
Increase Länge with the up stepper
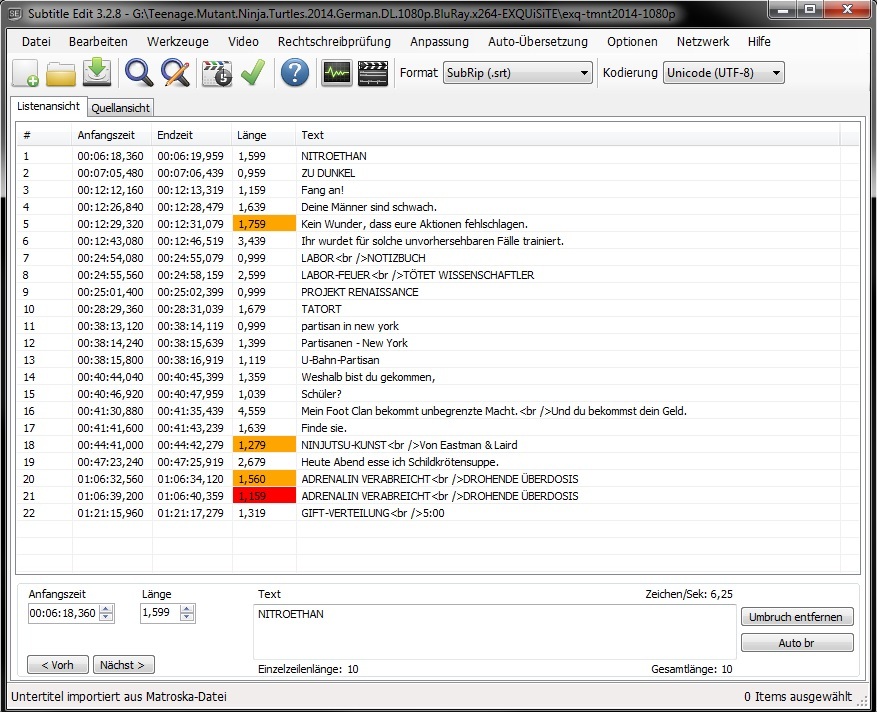(187, 609)
